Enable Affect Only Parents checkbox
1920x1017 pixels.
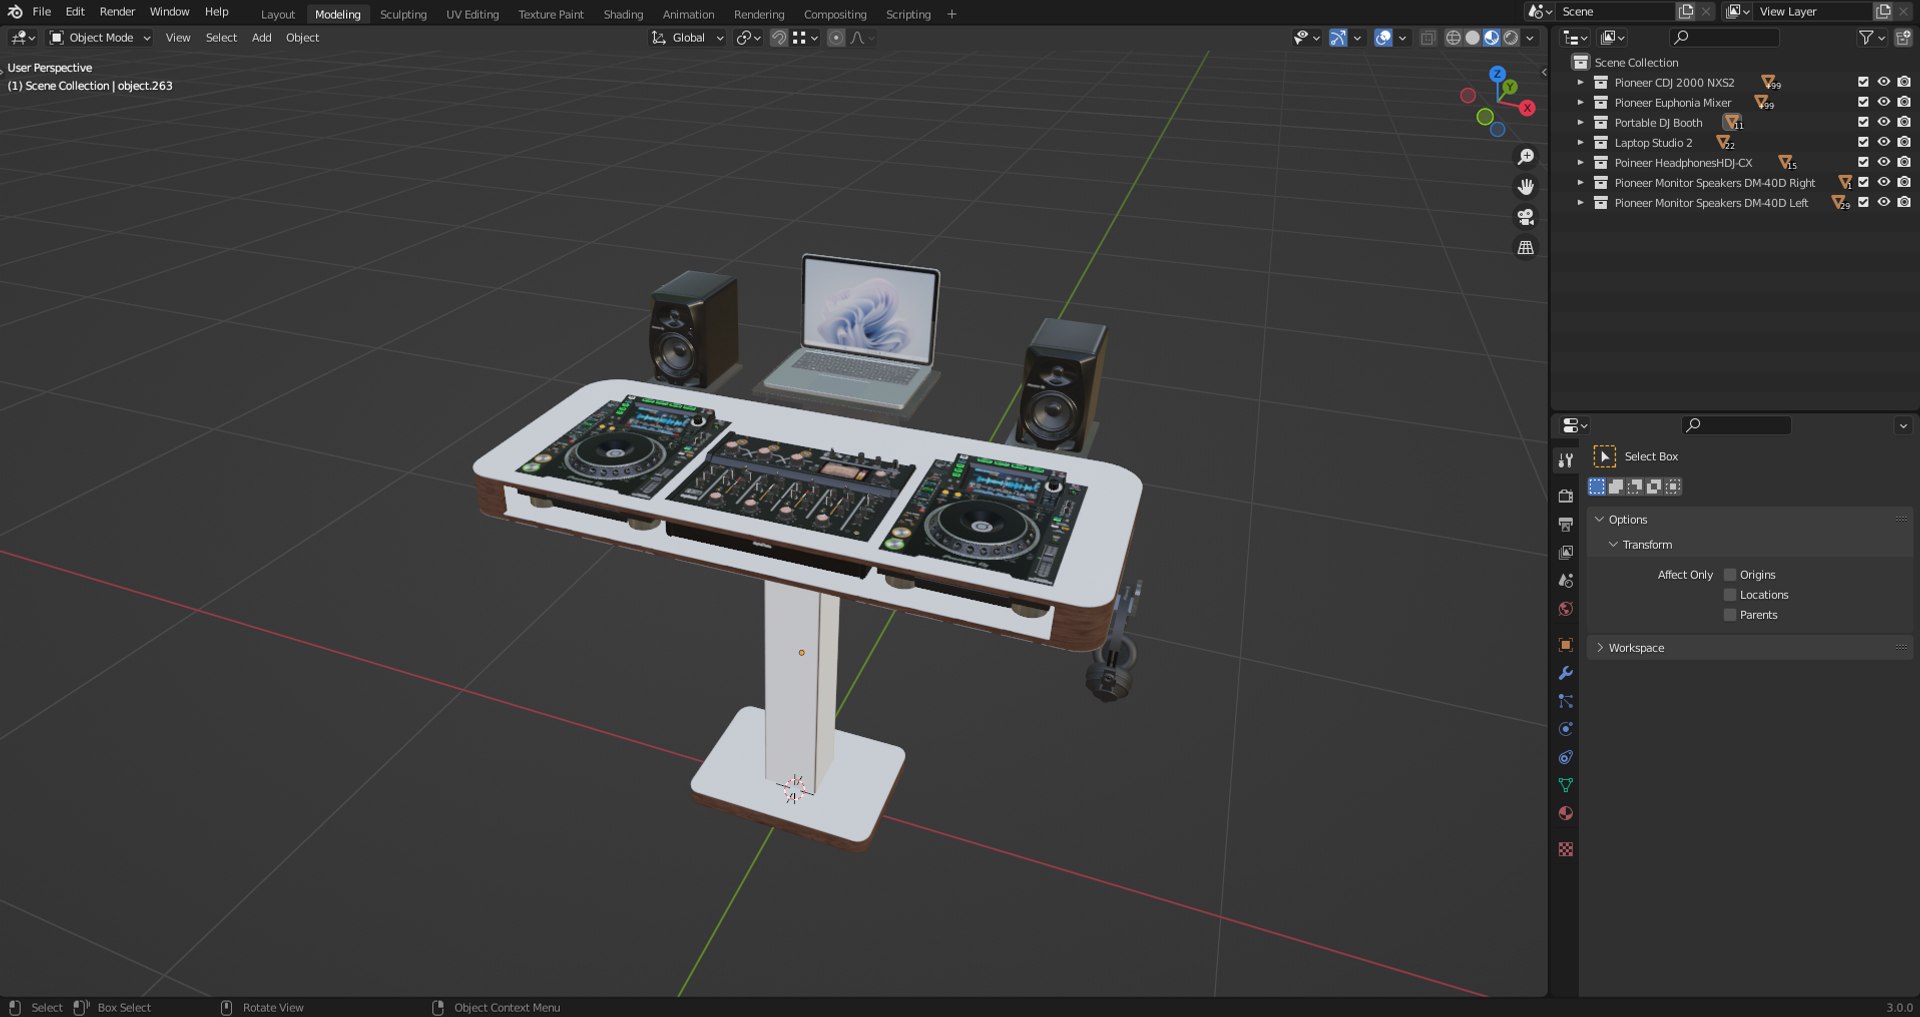pos(1730,615)
